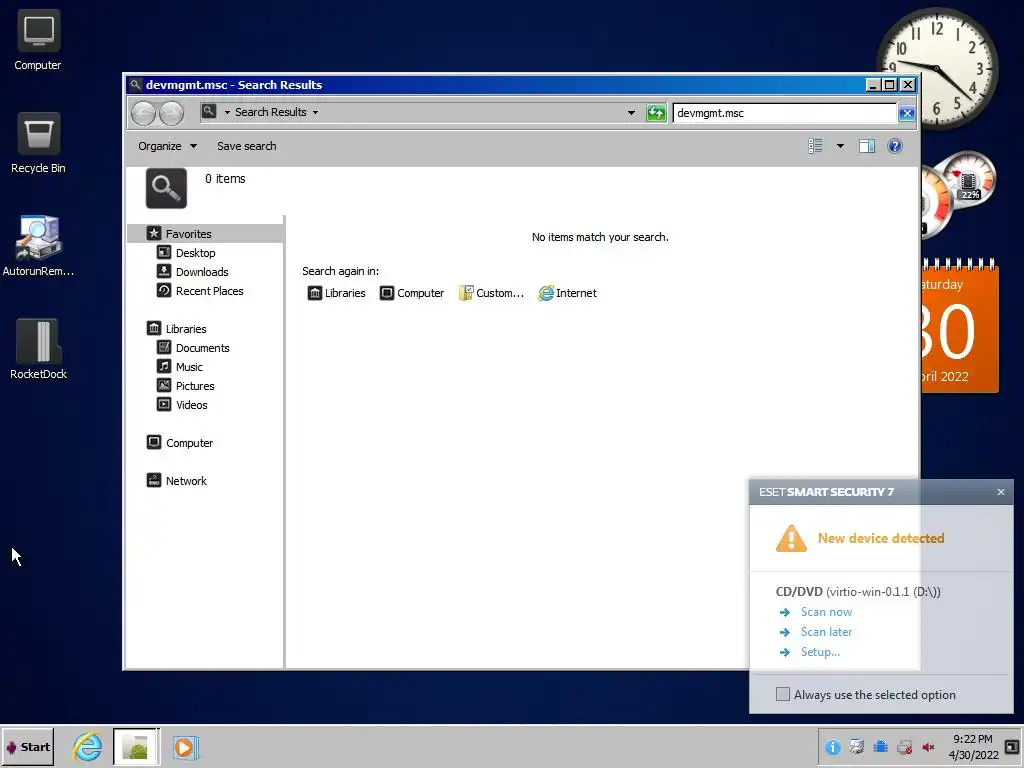Click Save search button

click(x=246, y=146)
